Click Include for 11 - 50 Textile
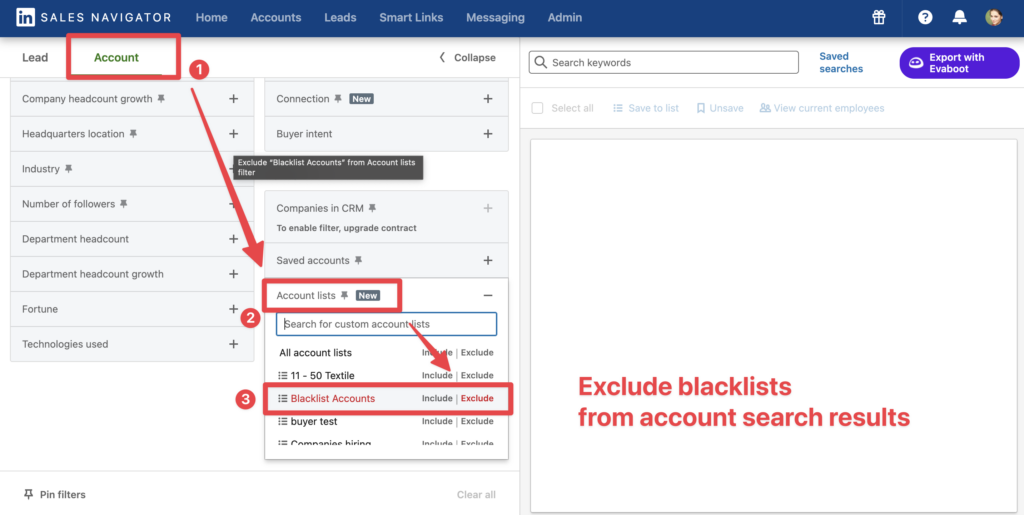 437,375
